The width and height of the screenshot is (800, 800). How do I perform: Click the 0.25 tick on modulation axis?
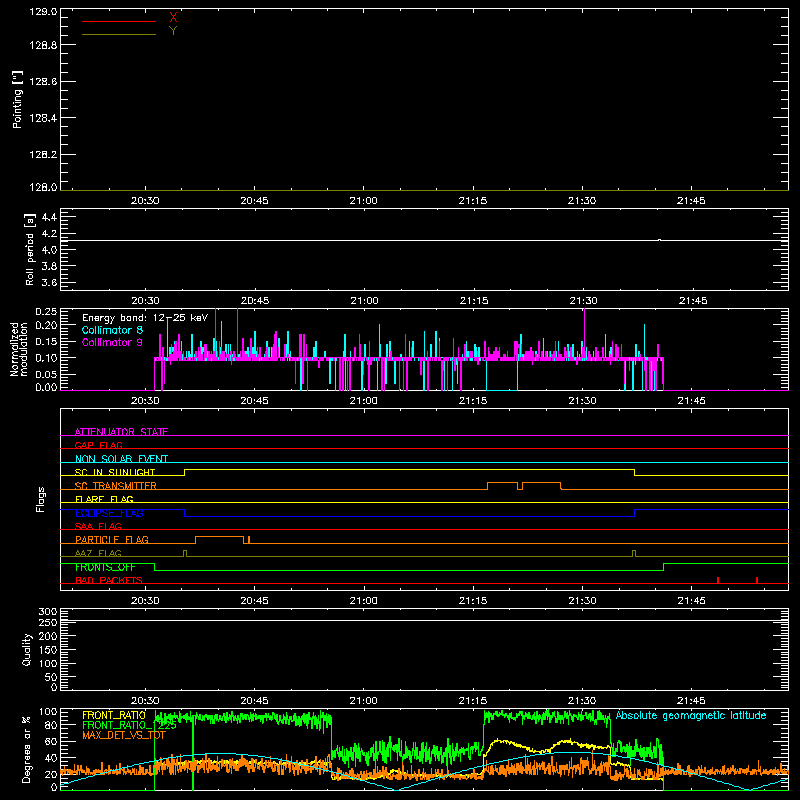(x=46, y=311)
